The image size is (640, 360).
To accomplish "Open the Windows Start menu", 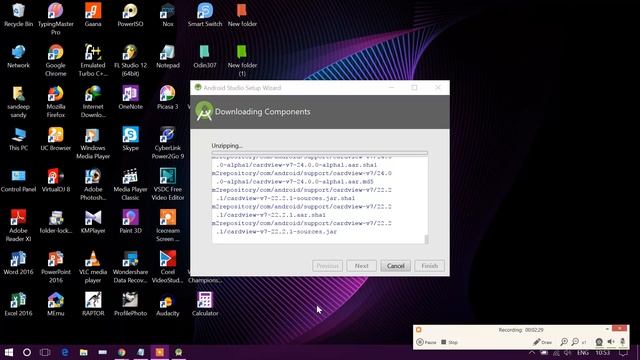I will pos(9,352).
